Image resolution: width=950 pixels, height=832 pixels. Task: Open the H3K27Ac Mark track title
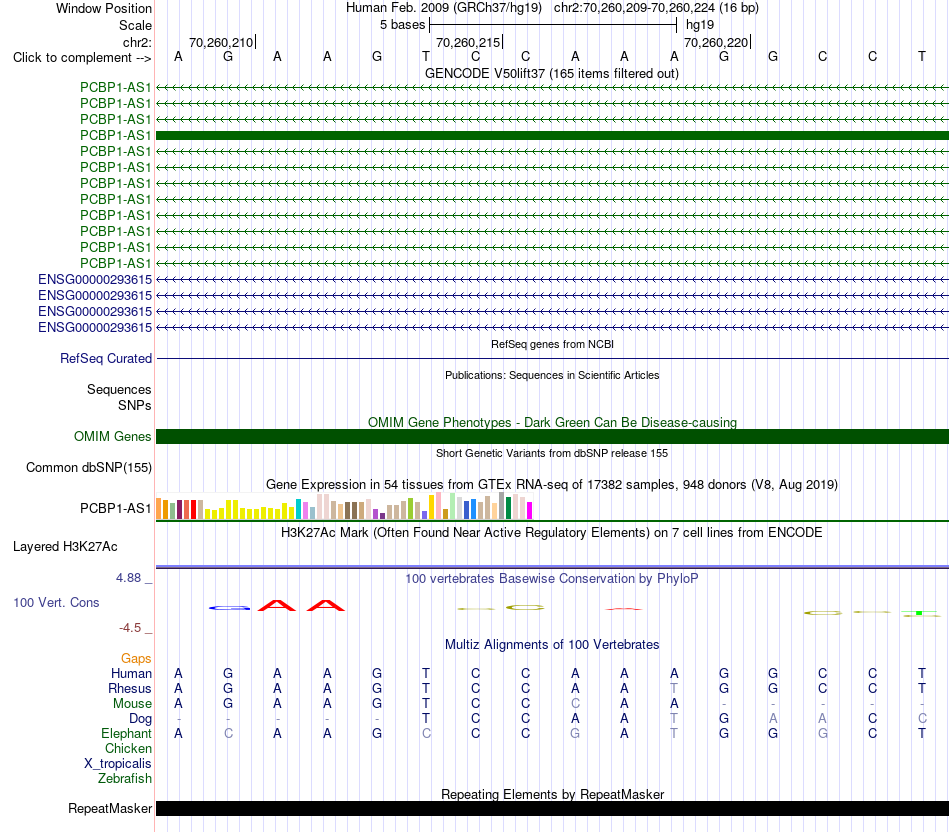coord(552,533)
